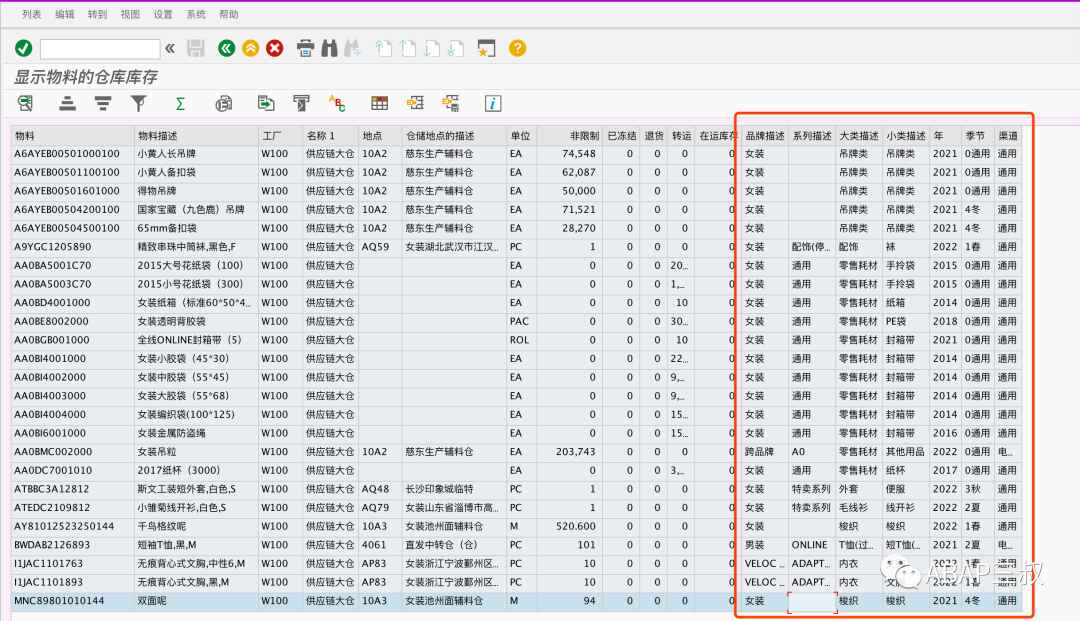Collapse the command field with double-arrow
The image size is (1080, 621).
(x=170, y=48)
